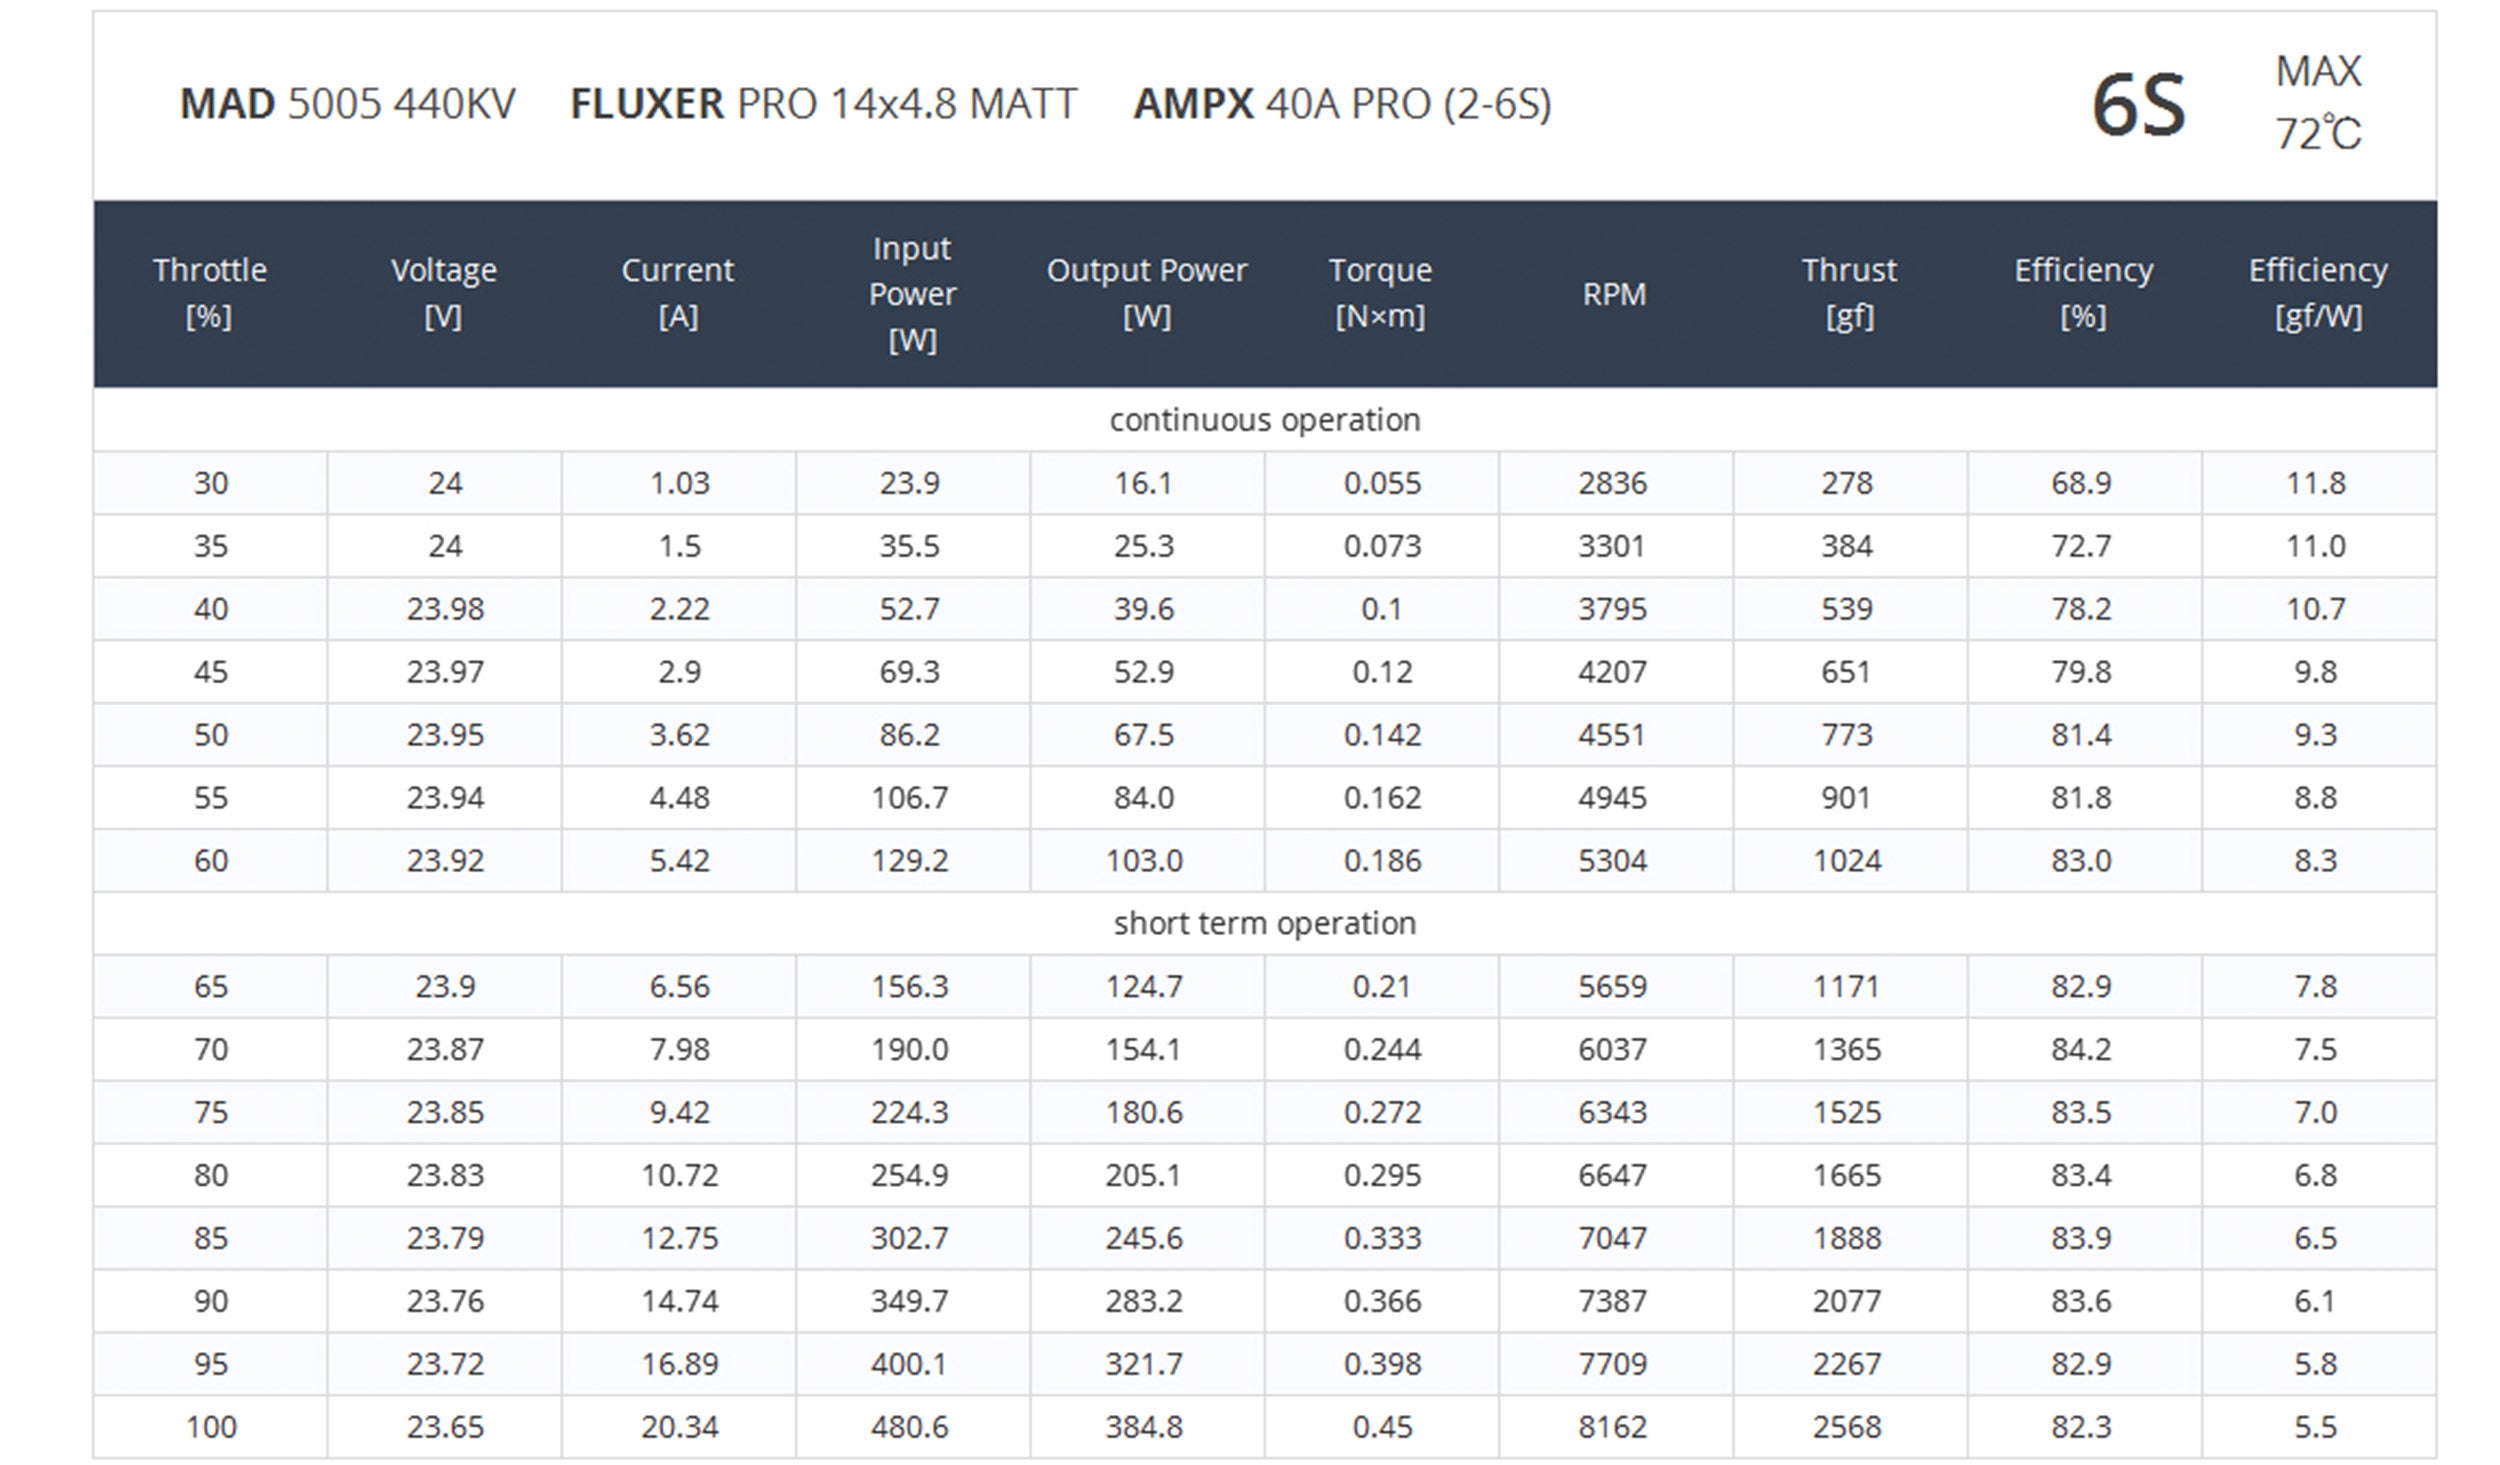
Task: Click the large 6S label
Action: pos(2139,106)
